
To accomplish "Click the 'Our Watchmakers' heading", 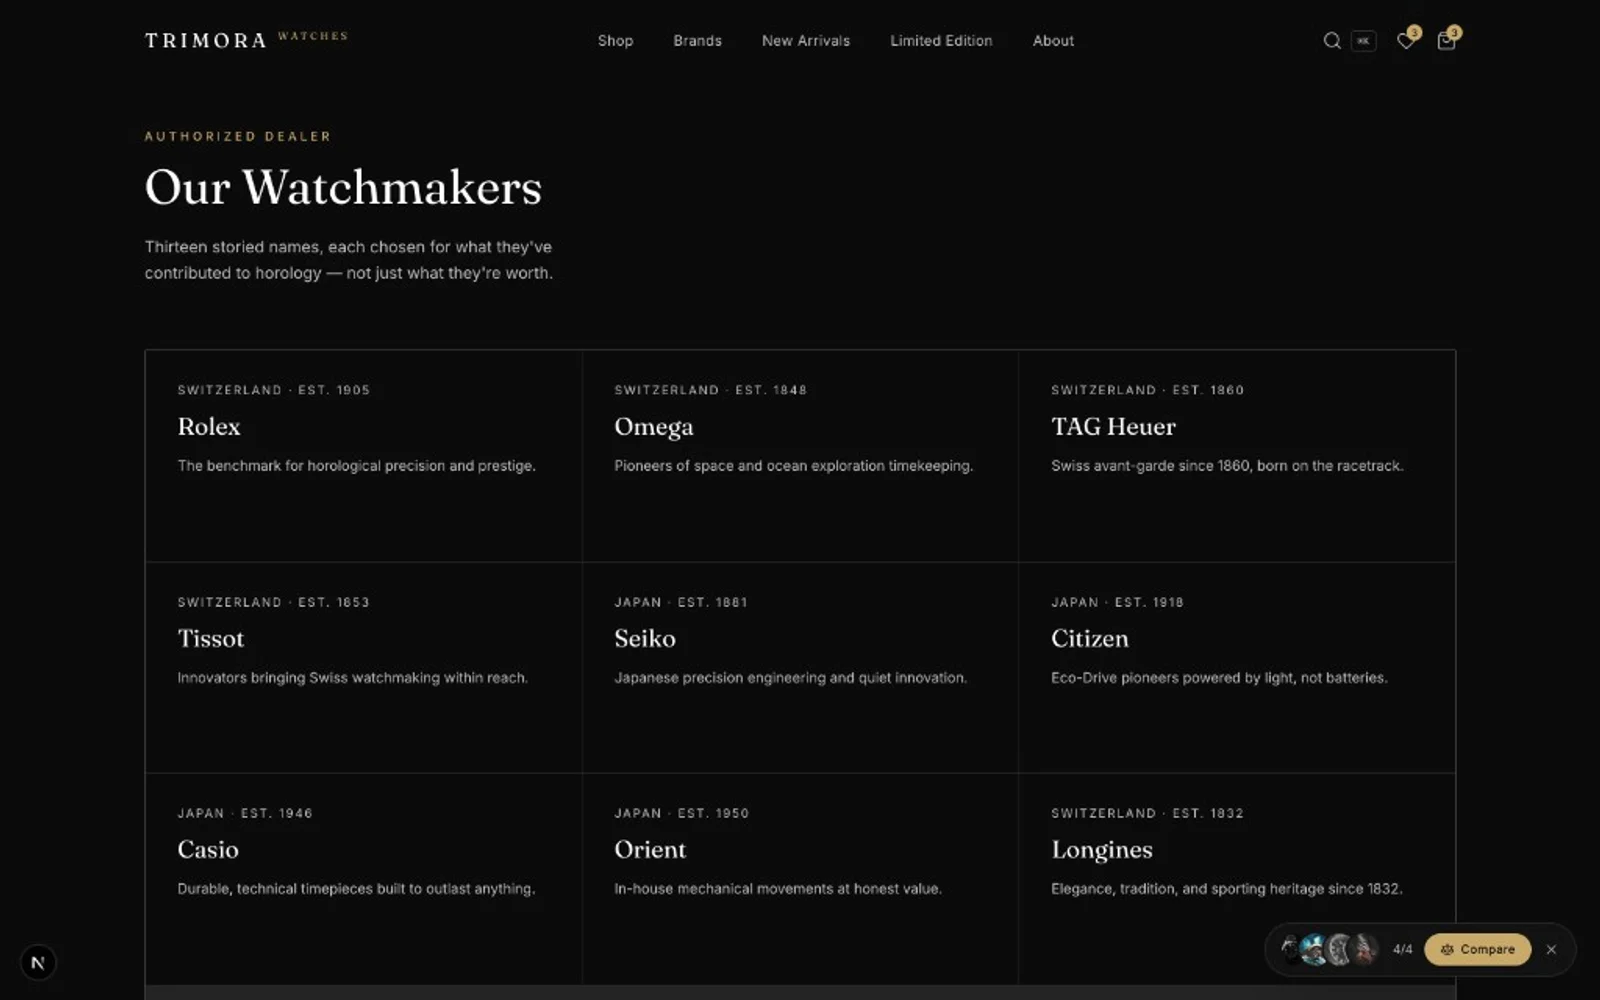I will pos(343,187).
